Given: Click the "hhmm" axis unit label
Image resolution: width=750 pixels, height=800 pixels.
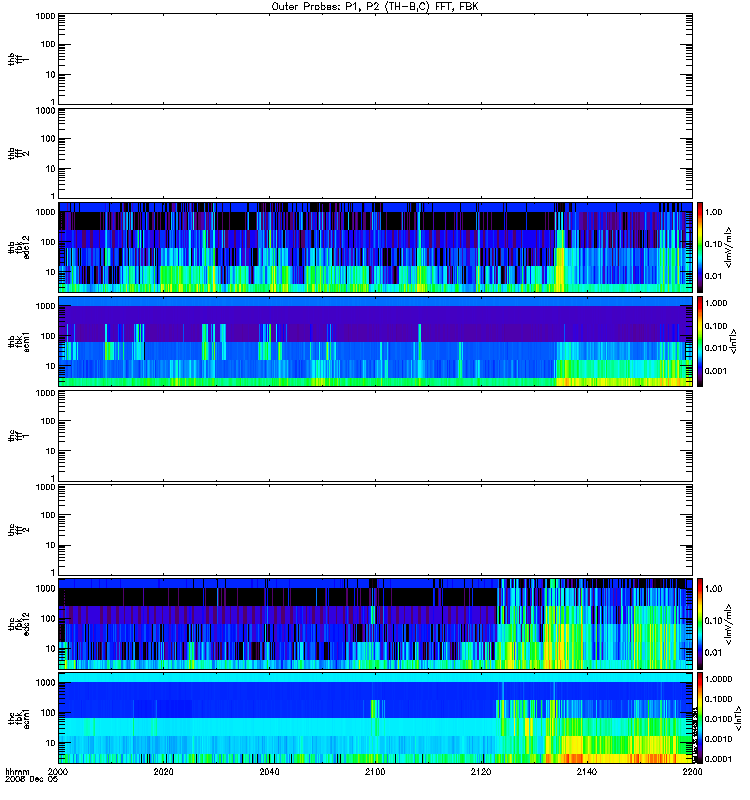Looking at the screenshot, I should (17, 772).
